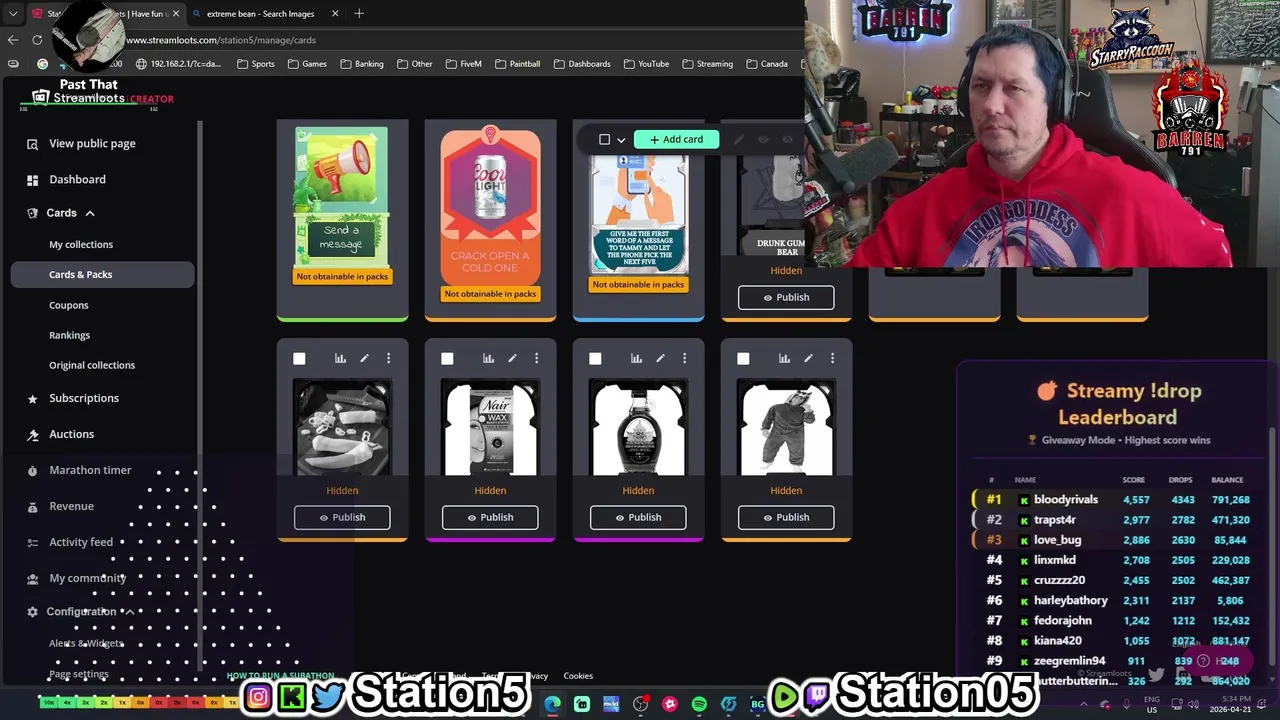
Task: Open Original collections page
Action: [92, 365]
